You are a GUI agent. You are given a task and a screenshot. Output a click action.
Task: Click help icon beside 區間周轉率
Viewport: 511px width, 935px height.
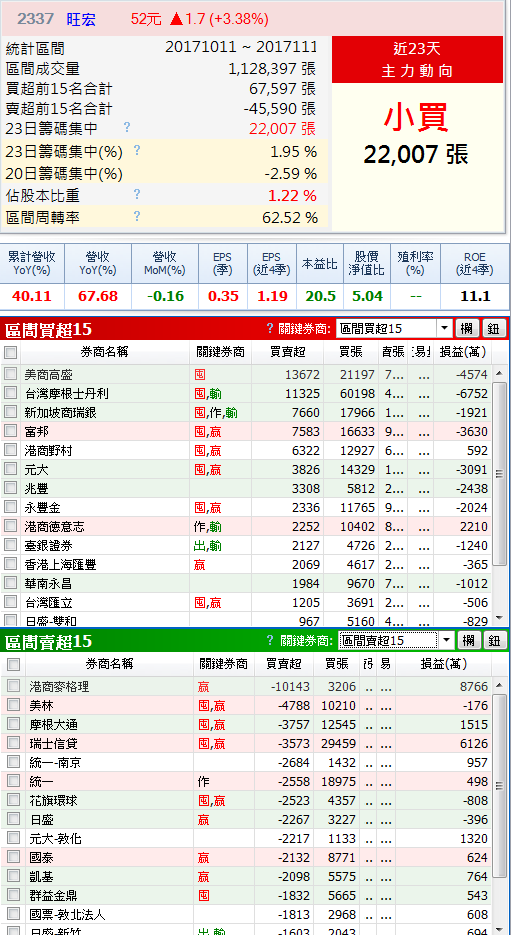tap(137, 216)
